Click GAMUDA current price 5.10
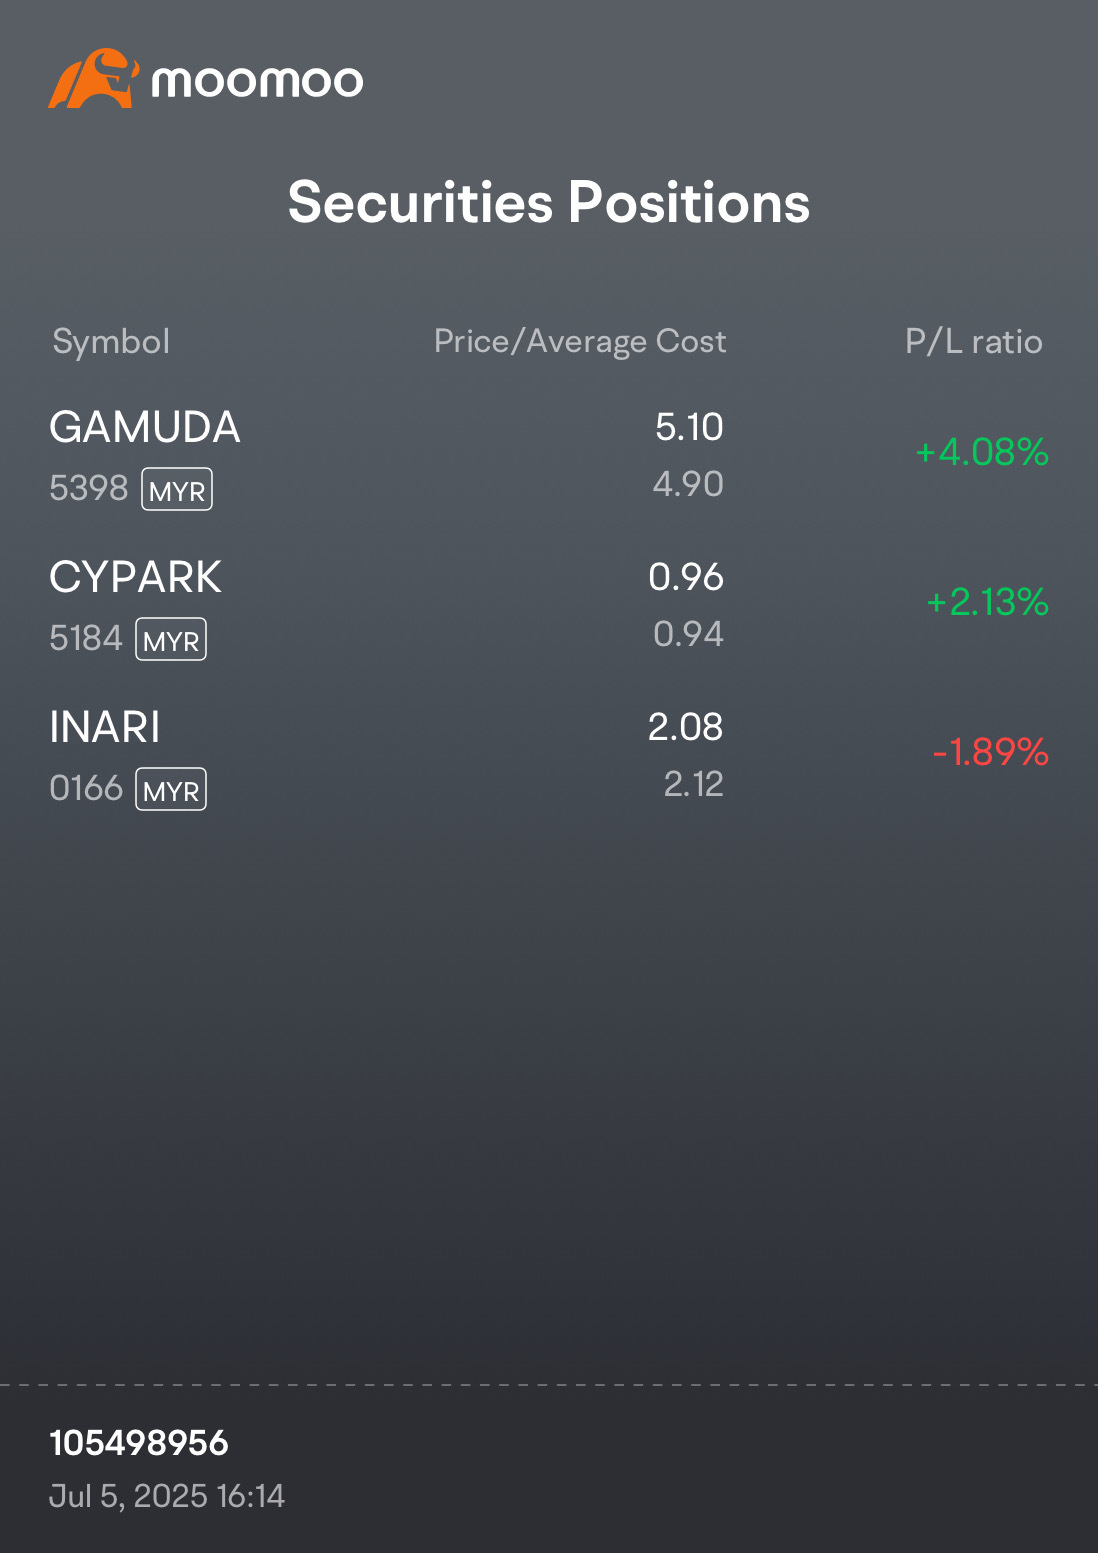This screenshot has height=1553, width=1098. point(689,427)
